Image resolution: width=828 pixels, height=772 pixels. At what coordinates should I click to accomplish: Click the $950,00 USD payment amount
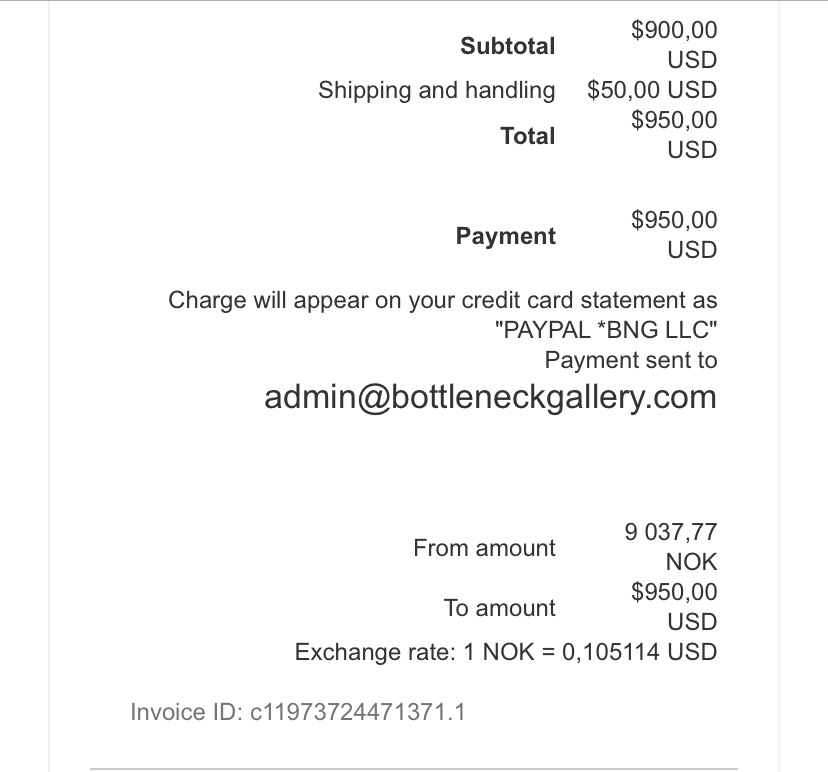click(674, 234)
